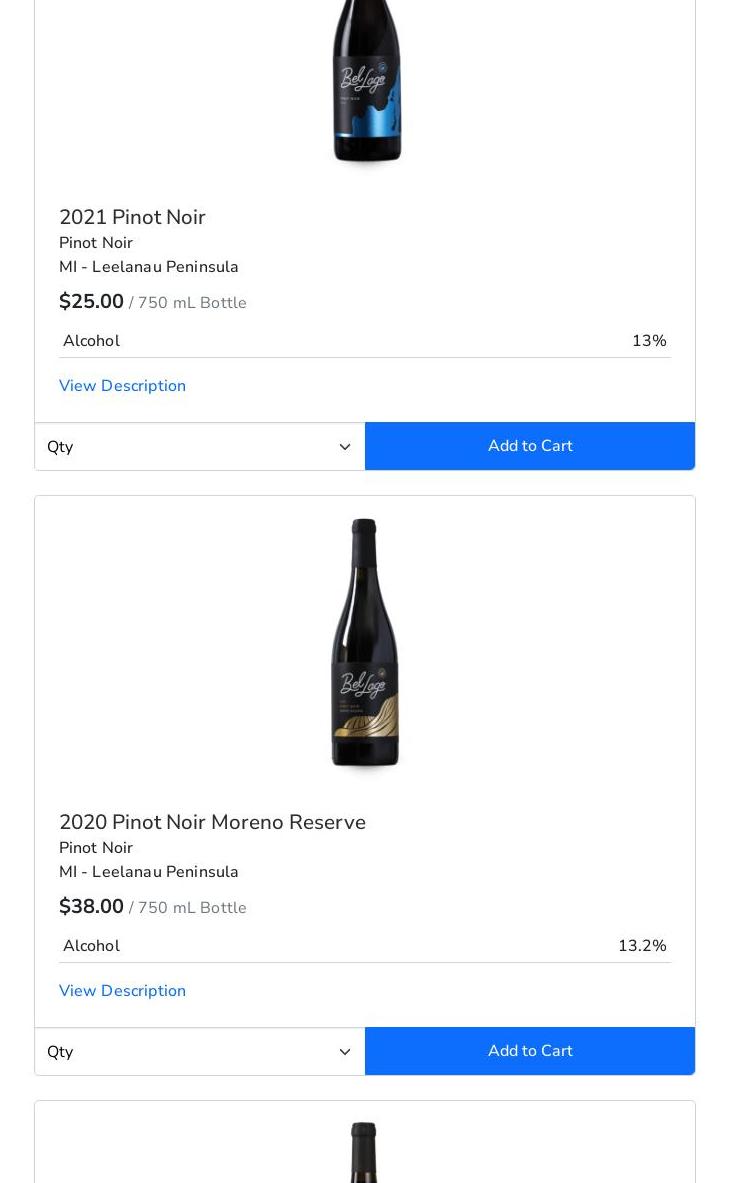730x1183 pixels.
Task: Click MI - Leelanau Peninsula under 2021 Pinot Noir
Action: tap(149, 267)
